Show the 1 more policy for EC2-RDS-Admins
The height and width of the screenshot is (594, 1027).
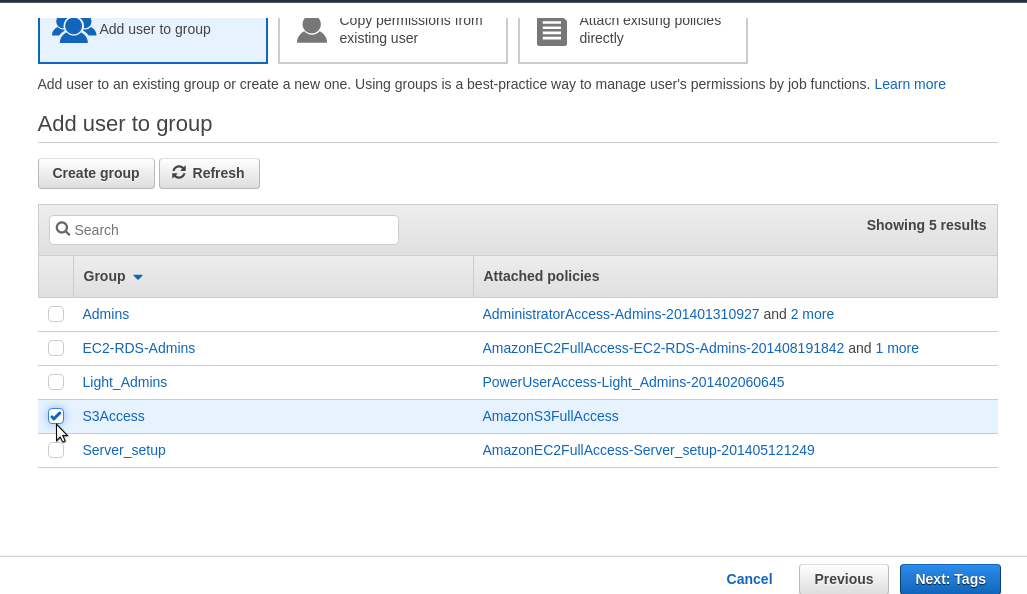(x=897, y=348)
